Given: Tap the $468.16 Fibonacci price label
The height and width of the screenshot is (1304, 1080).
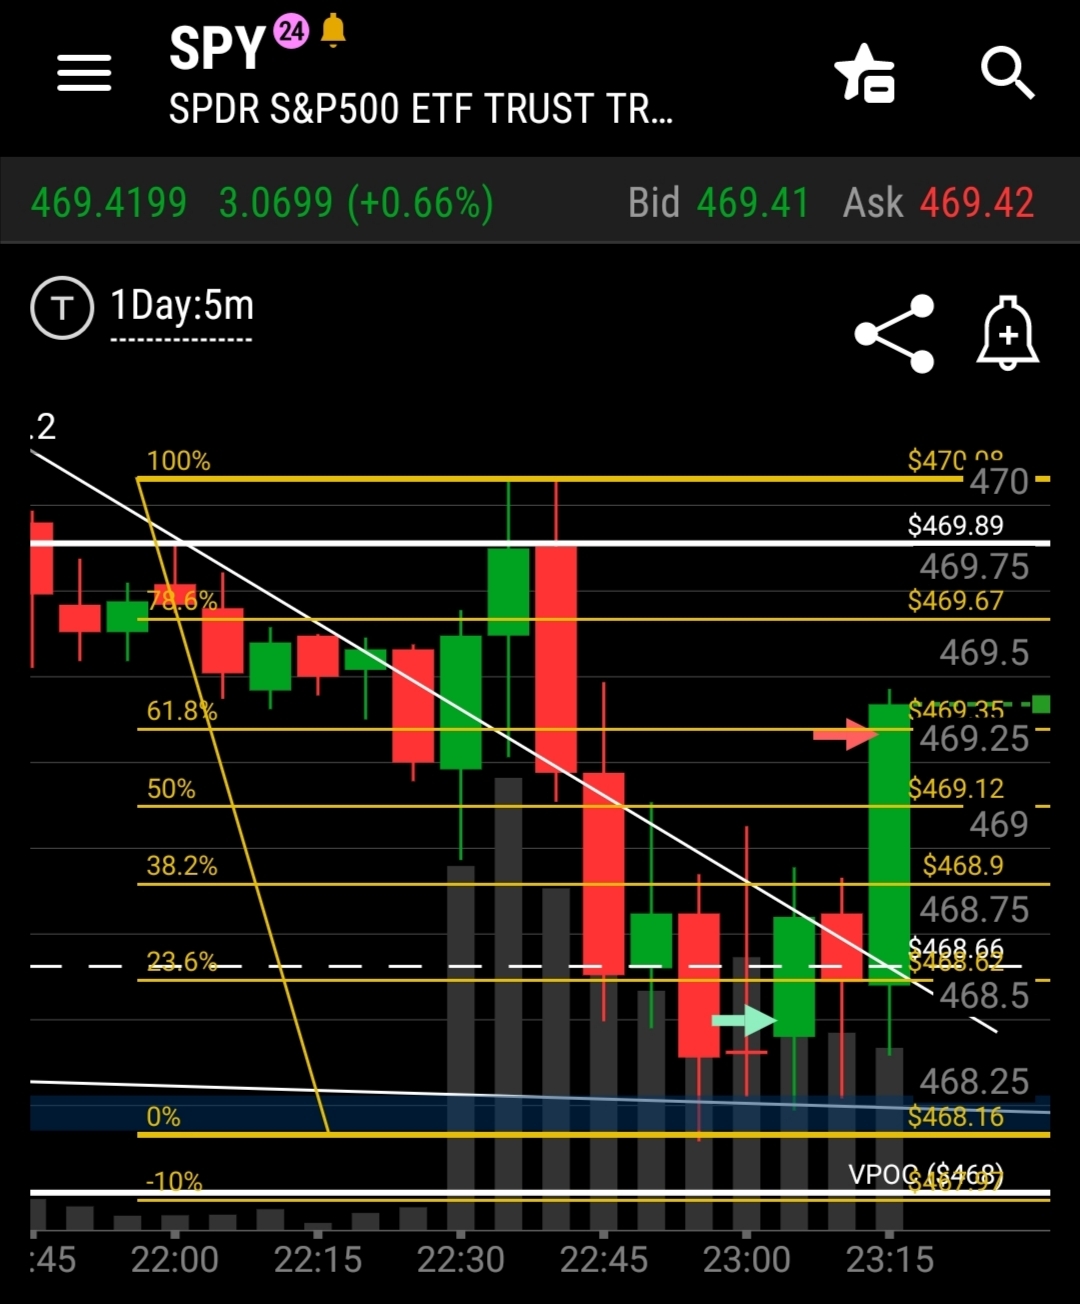Looking at the screenshot, I should (955, 1117).
